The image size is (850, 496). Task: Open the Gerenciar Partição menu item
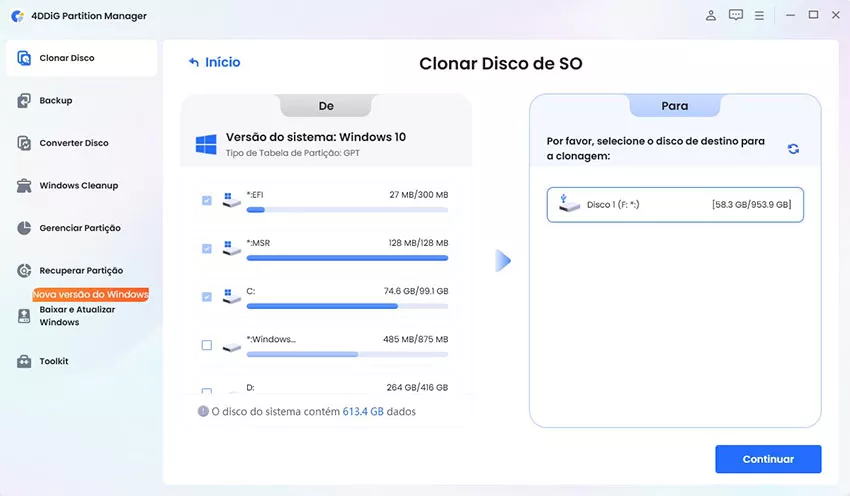tap(81, 228)
